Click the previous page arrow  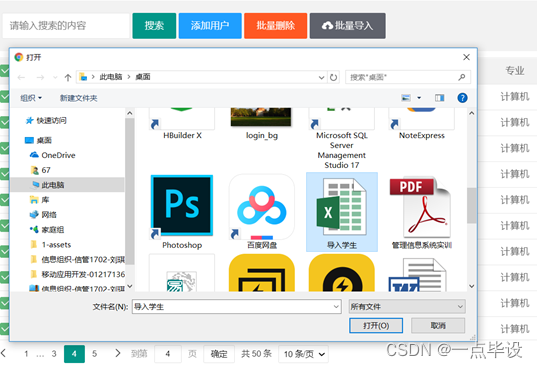pos(3,353)
